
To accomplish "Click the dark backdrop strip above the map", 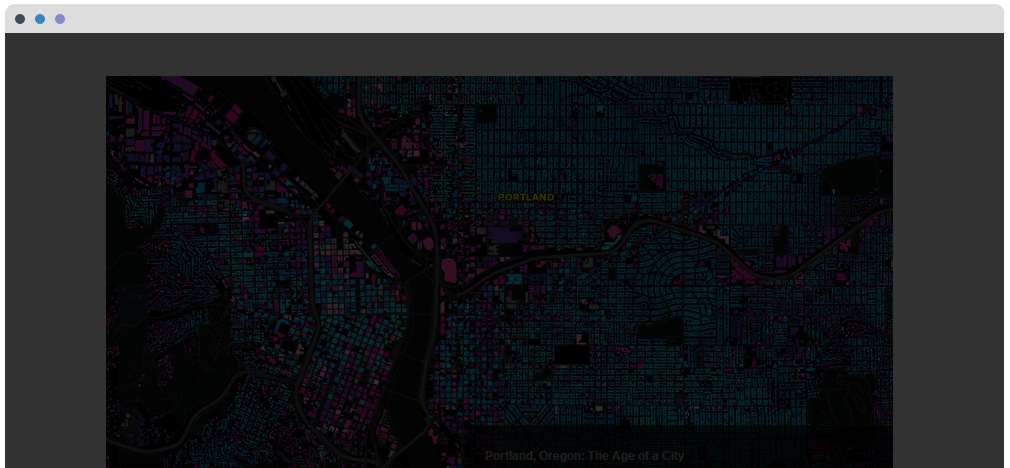I will click(x=500, y=54).
